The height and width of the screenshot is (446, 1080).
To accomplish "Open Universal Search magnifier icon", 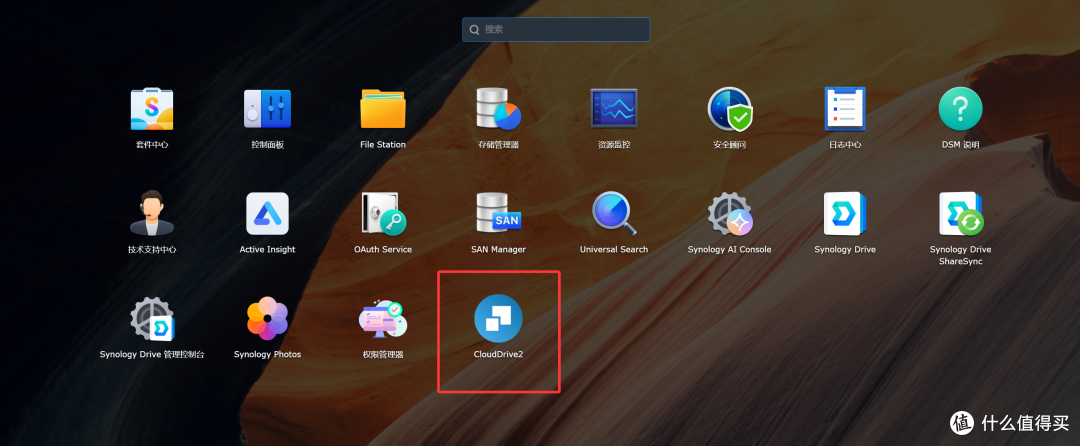I will click(614, 213).
